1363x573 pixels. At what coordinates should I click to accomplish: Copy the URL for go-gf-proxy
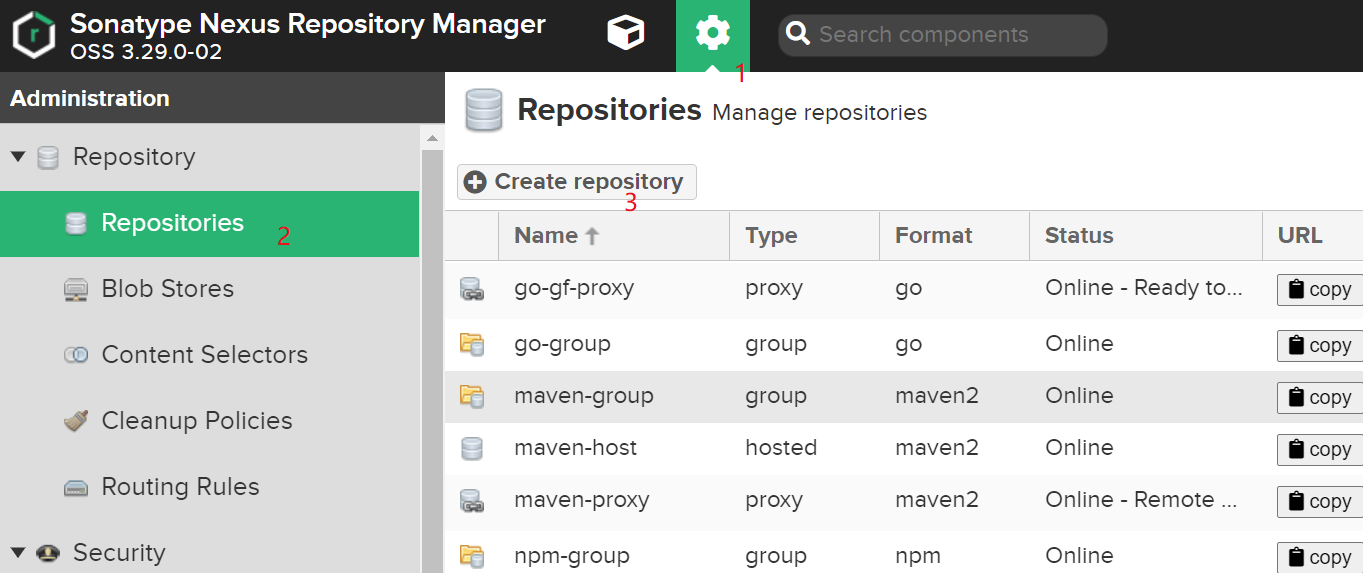[1320, 289]
